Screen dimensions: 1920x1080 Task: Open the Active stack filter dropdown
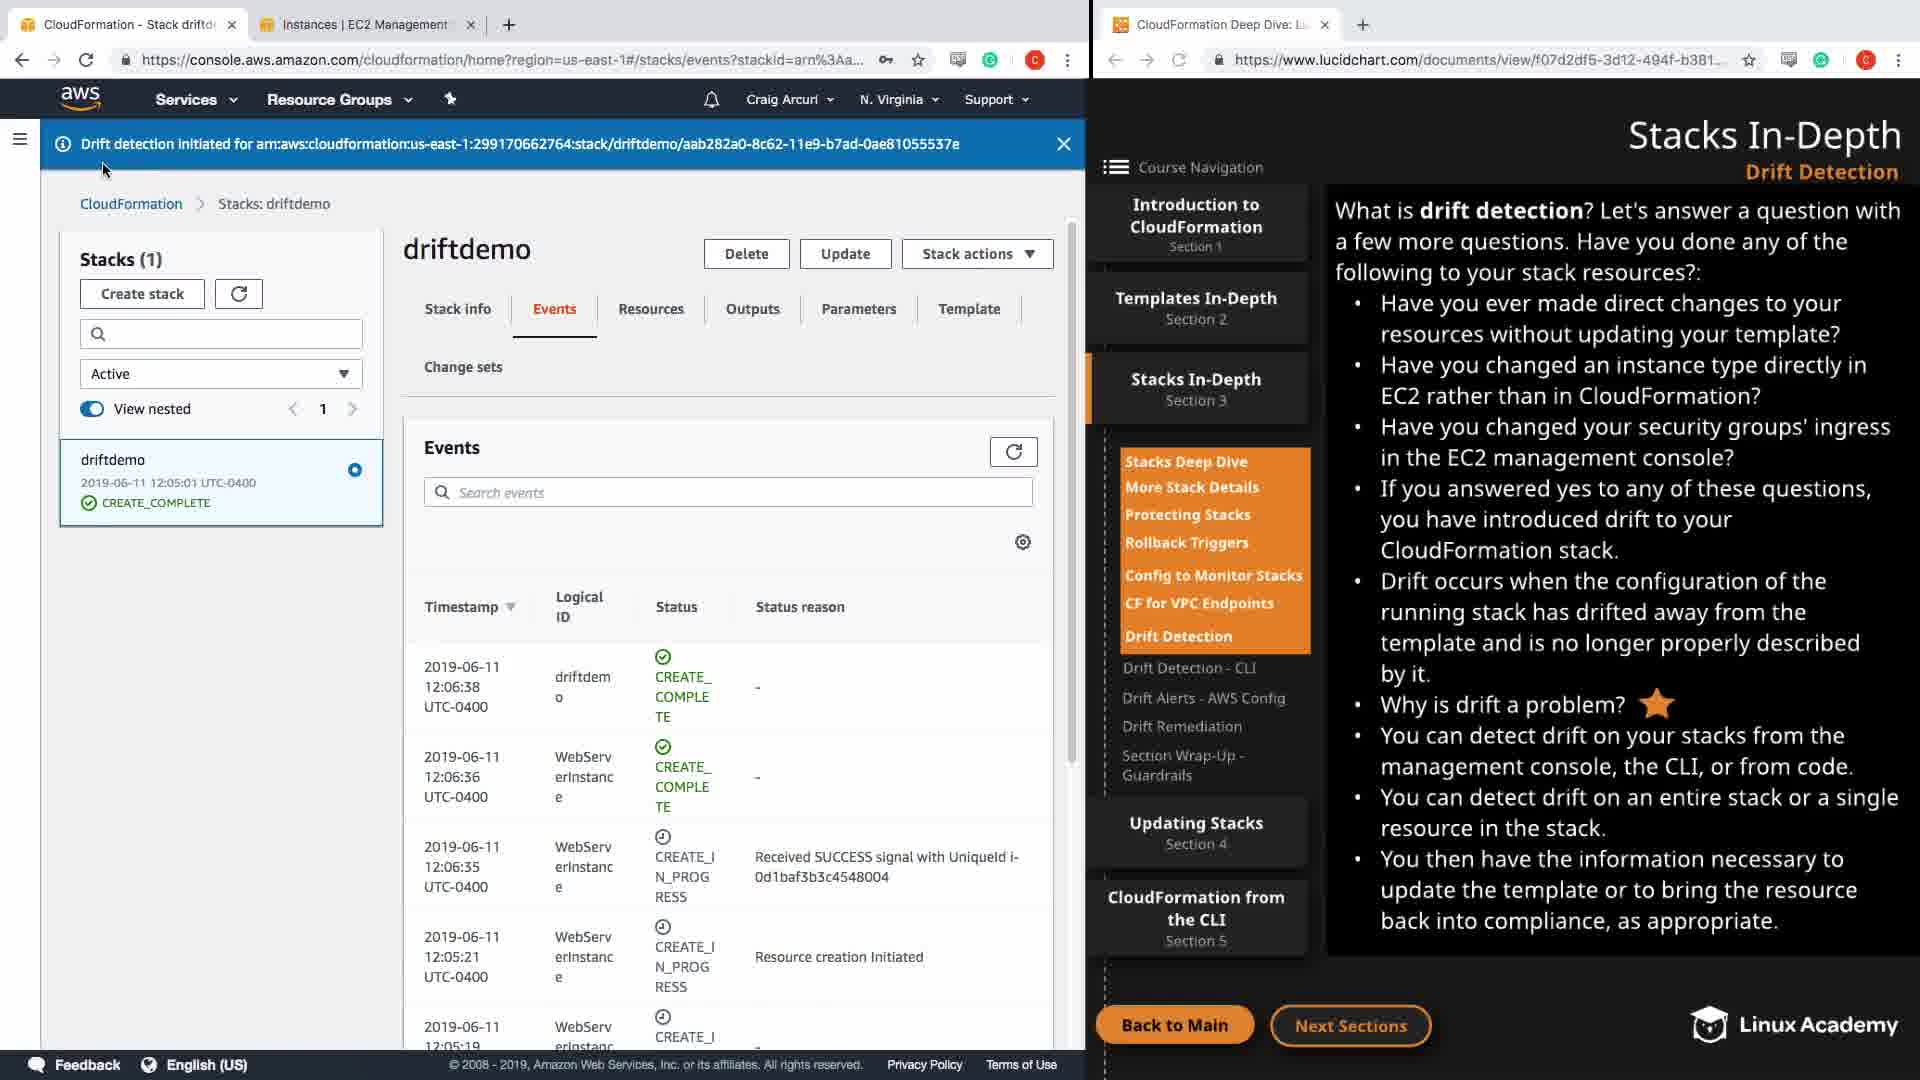coord(221,374)
